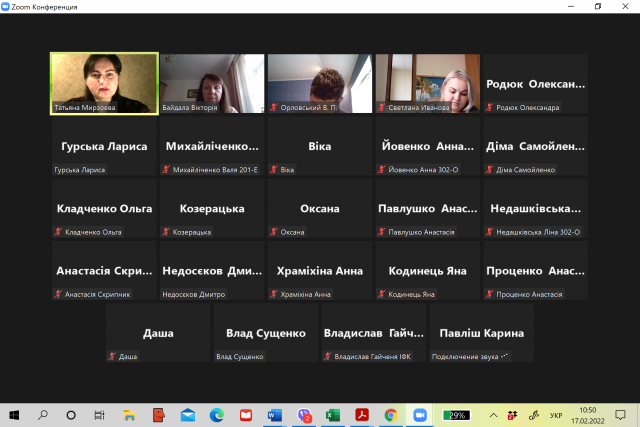Open clock showing 10:50 17.02.2022
The height and width of the screenshot is (427, 640).
coord(587,416)
